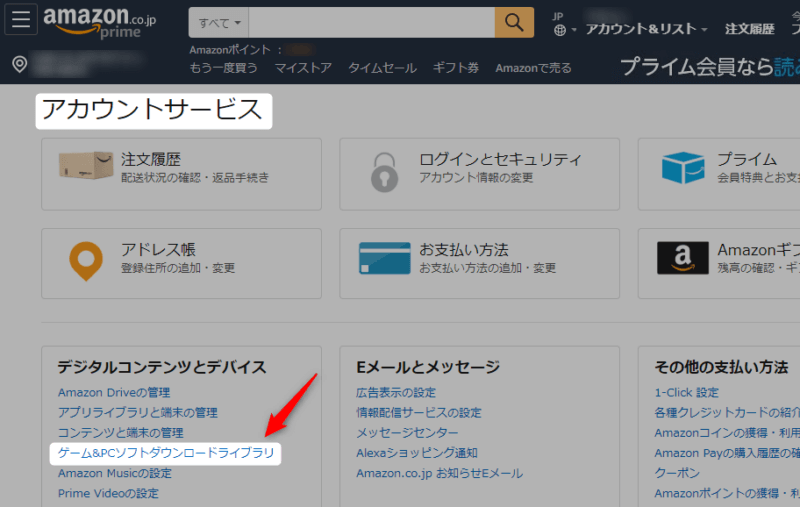Viewport: 800px width, 507px height.
Task: Click the delivery location pin icon
Action: (19, 64)
